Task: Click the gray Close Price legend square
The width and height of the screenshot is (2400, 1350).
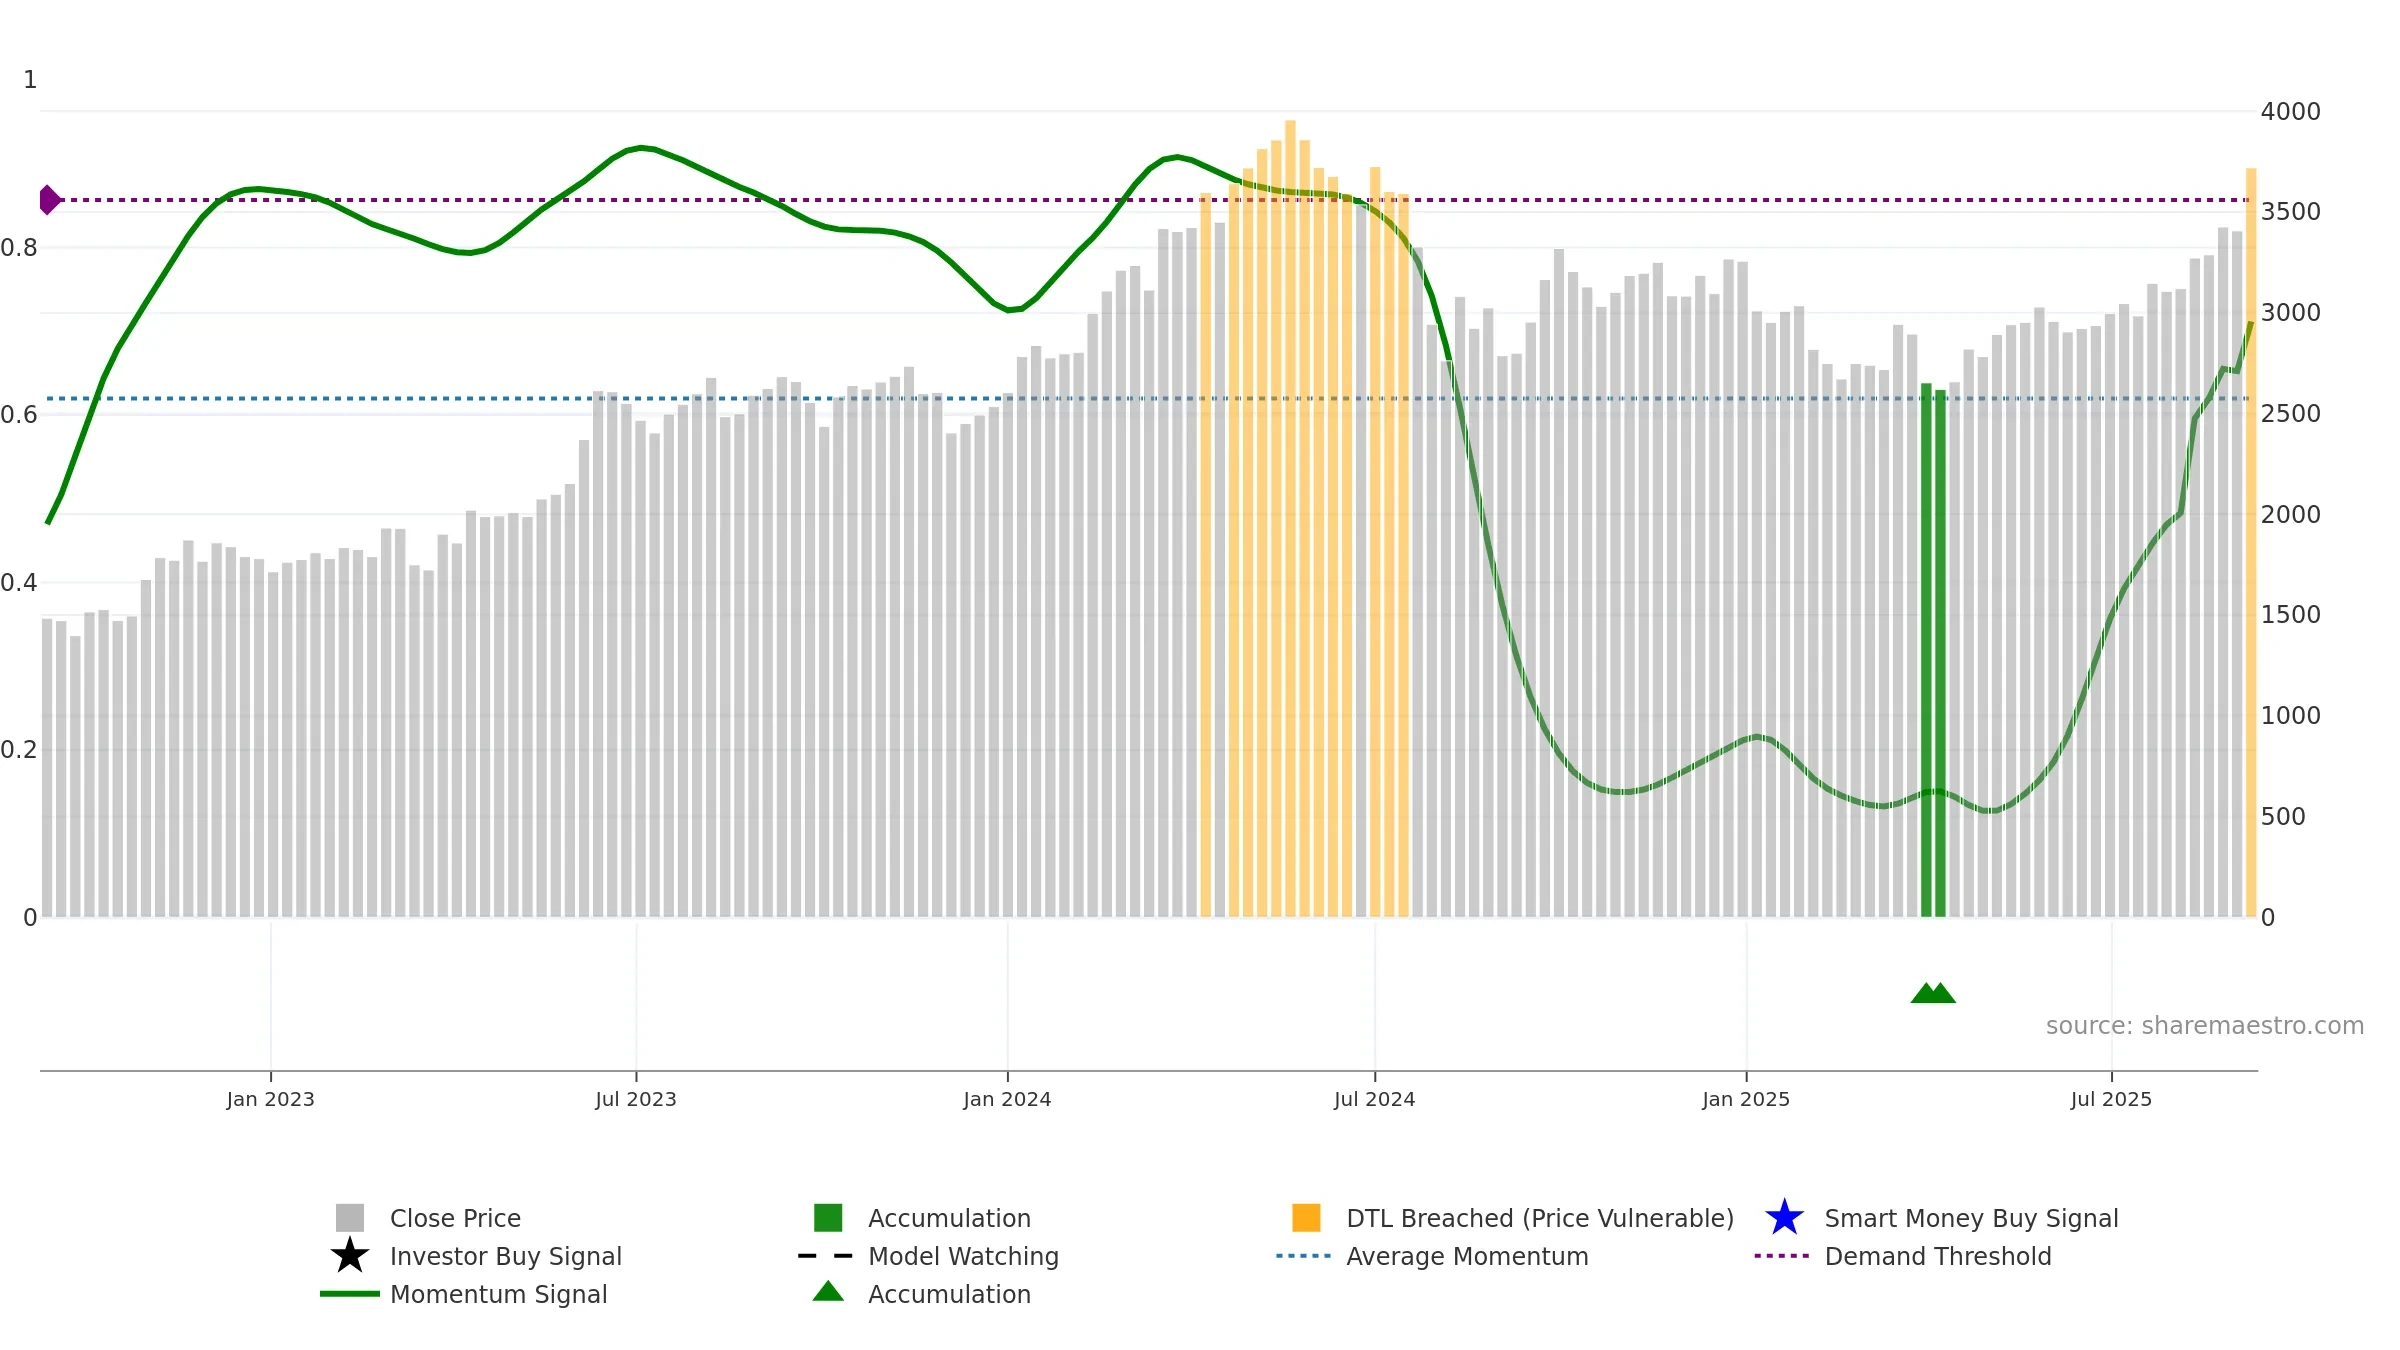Action: tap(350, 1217)
